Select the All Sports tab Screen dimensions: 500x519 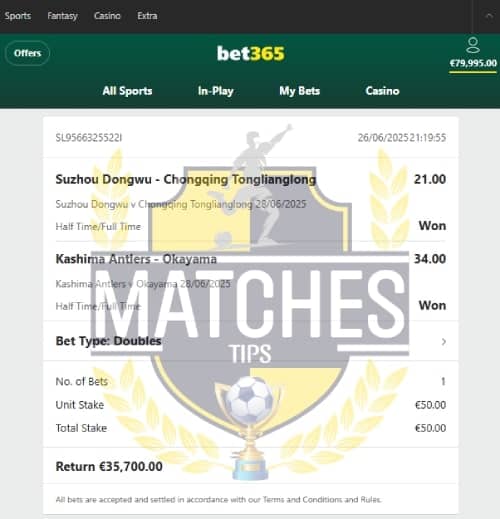click(x=127, y=91)
